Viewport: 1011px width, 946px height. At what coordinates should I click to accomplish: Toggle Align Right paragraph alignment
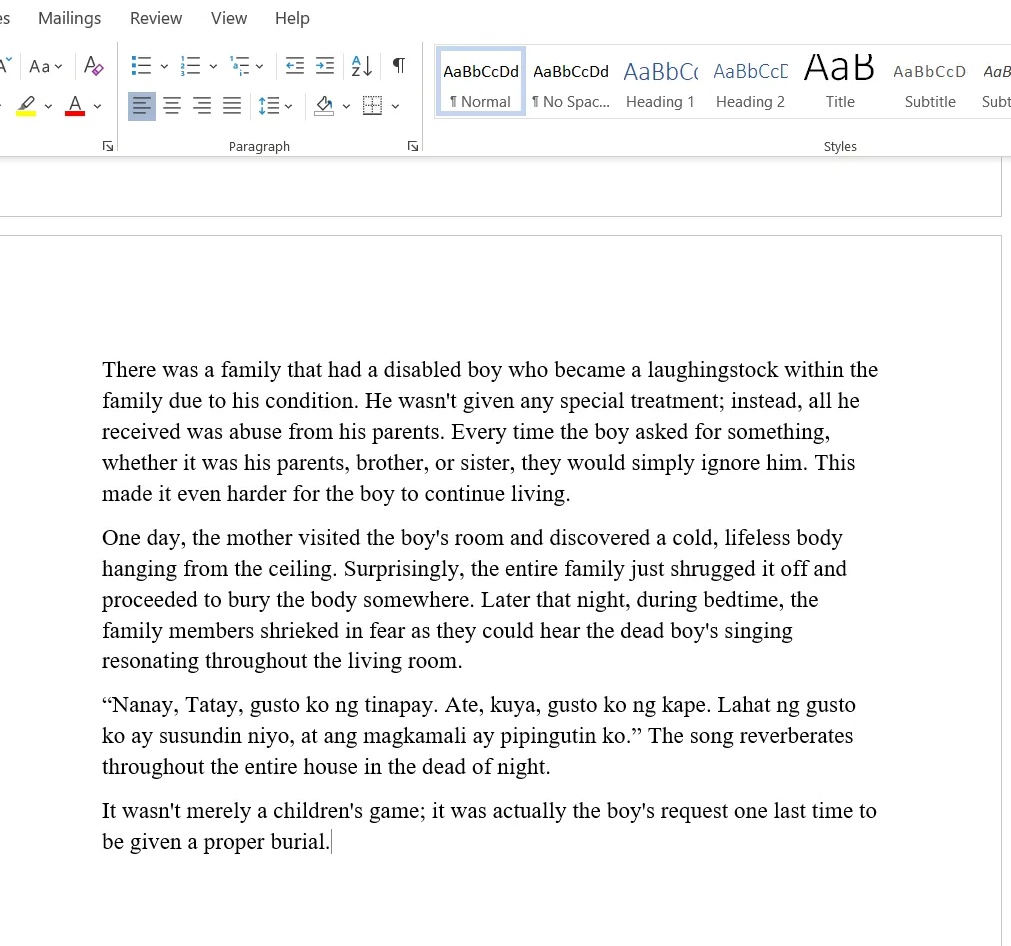point(202,106)
